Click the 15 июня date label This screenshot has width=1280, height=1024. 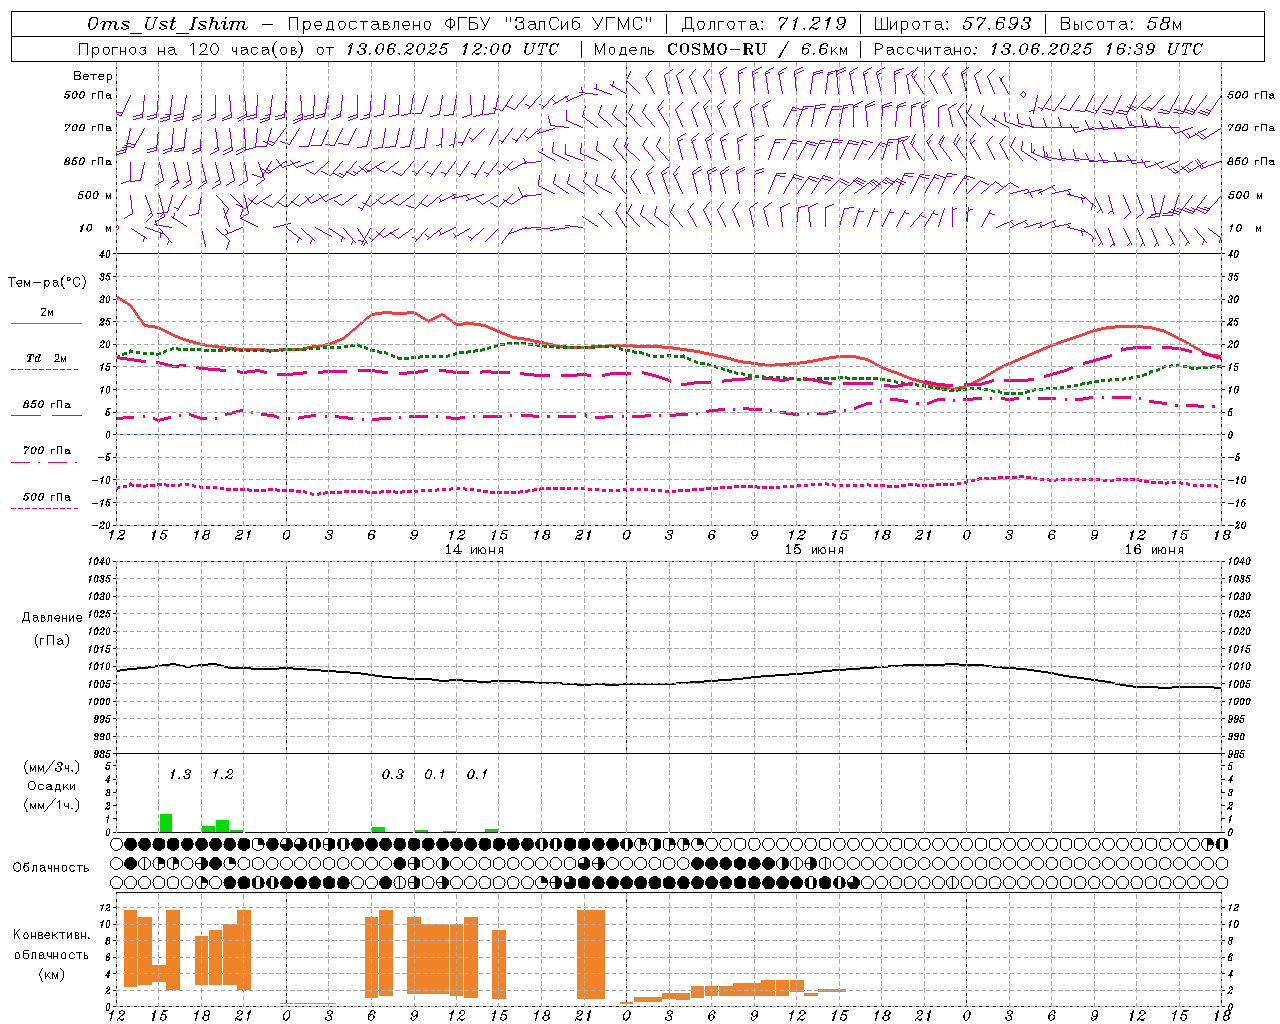pyautogui.click(x=814, y=550)
